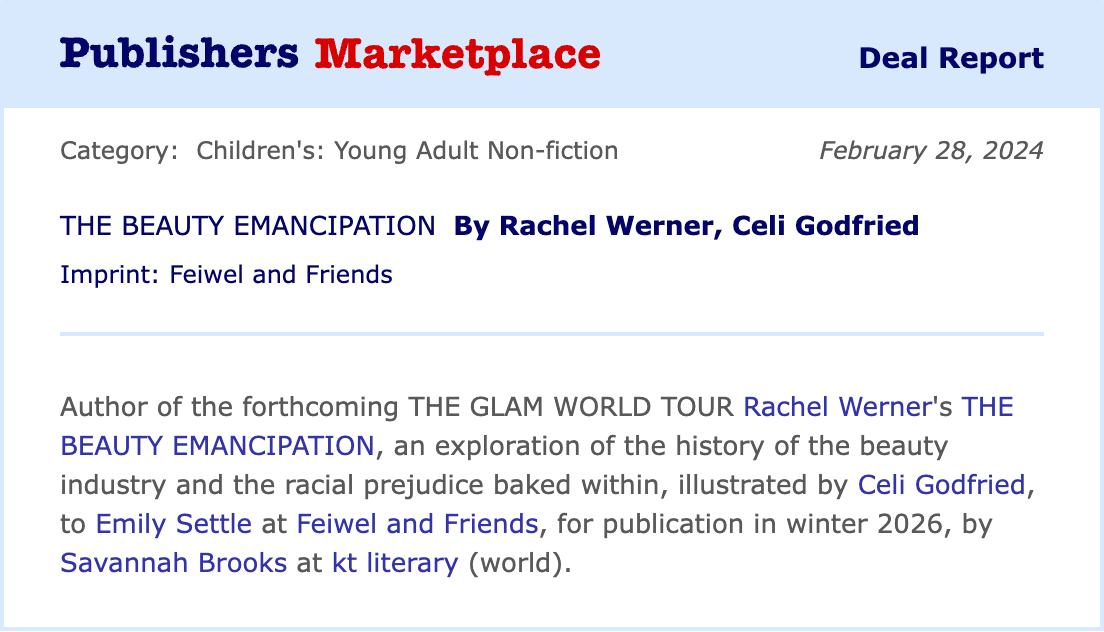Open the Emily Settle editor link

click(x=173, y=524)
